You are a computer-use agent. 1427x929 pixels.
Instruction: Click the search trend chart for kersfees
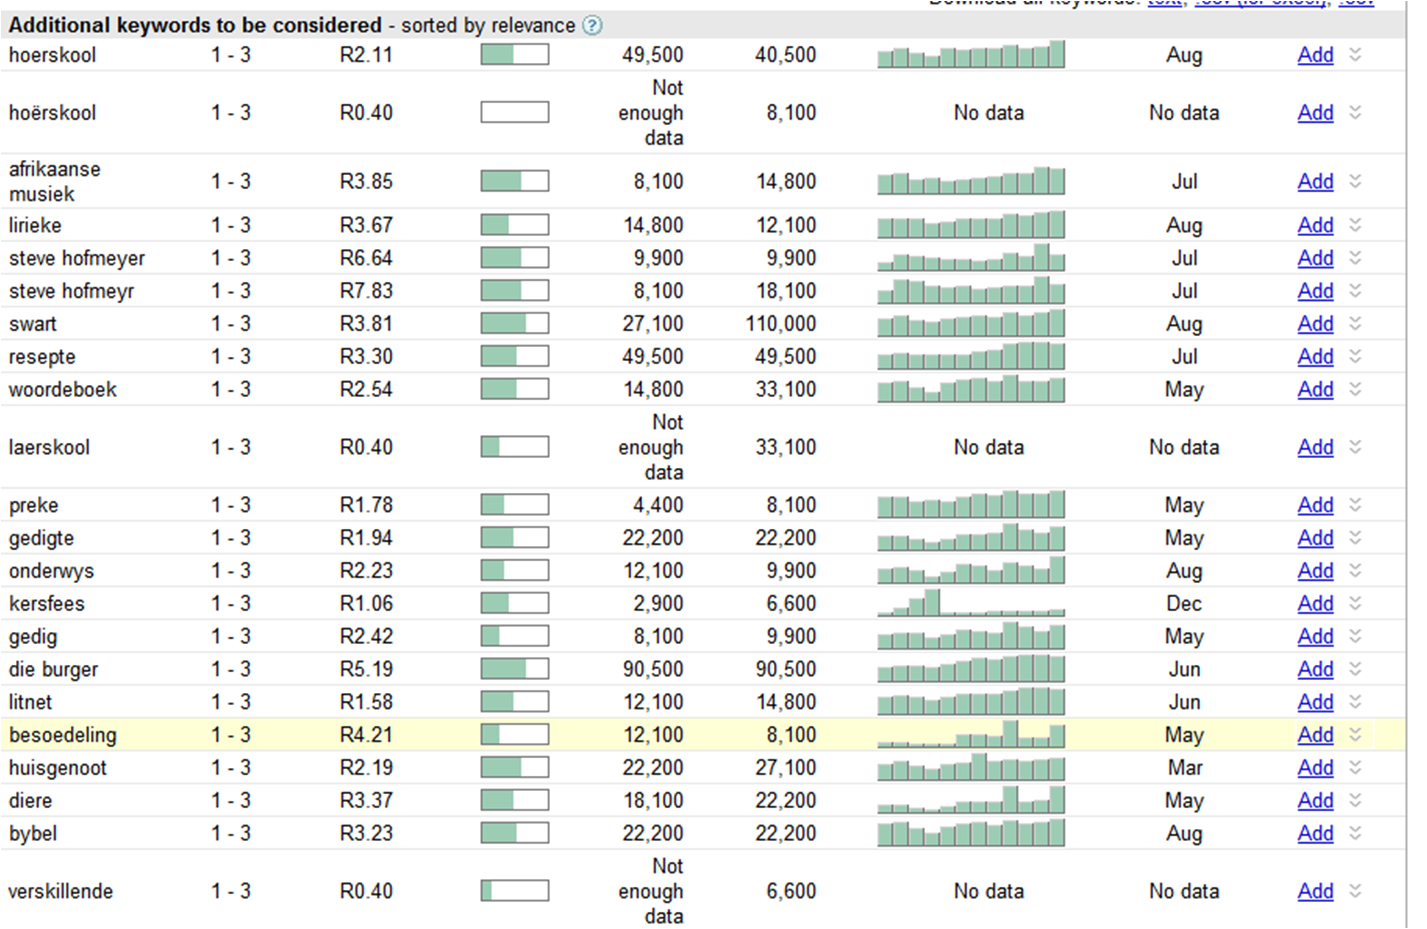point(971,603)
